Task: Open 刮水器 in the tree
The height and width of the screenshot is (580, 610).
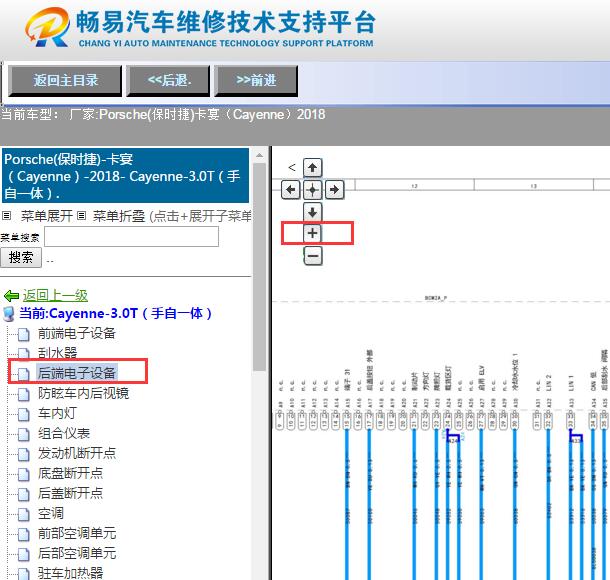Action: [58, 353]
